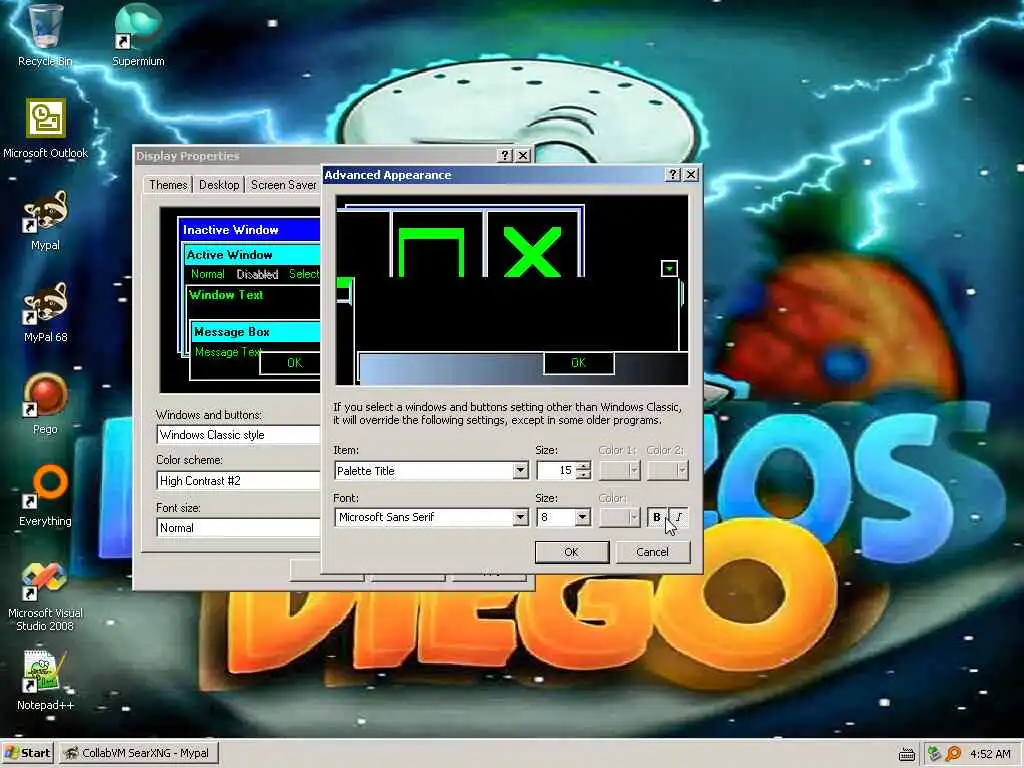Click the Windows Classic style combo box
Viewport: 1024px width, 768px height.
(x=238, y=435)
